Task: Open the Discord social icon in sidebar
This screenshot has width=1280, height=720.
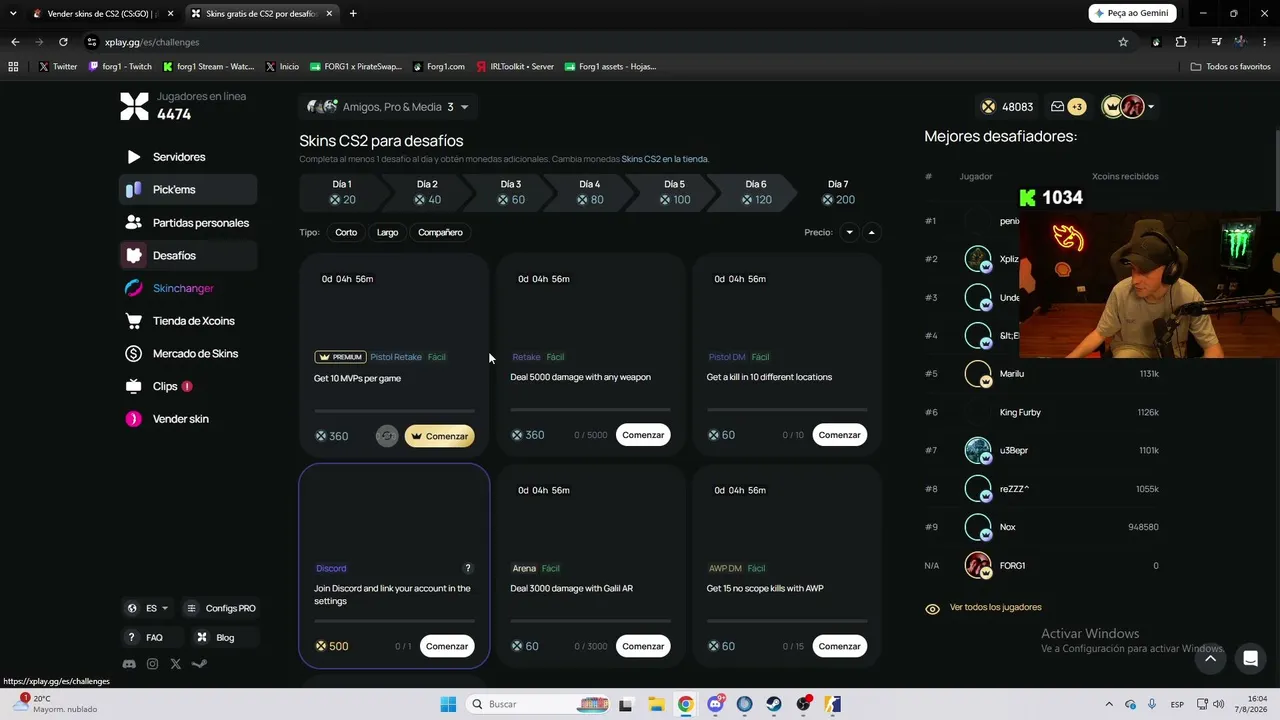Action: (129, 664)
